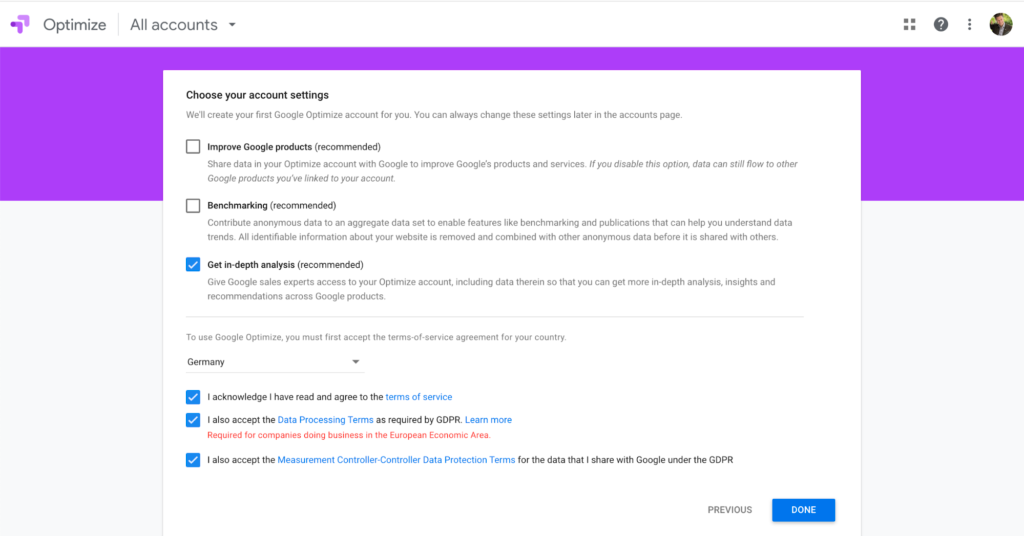
Task: Uncheck the terms of service acknowledgment
Action: [x=193, y=397]
